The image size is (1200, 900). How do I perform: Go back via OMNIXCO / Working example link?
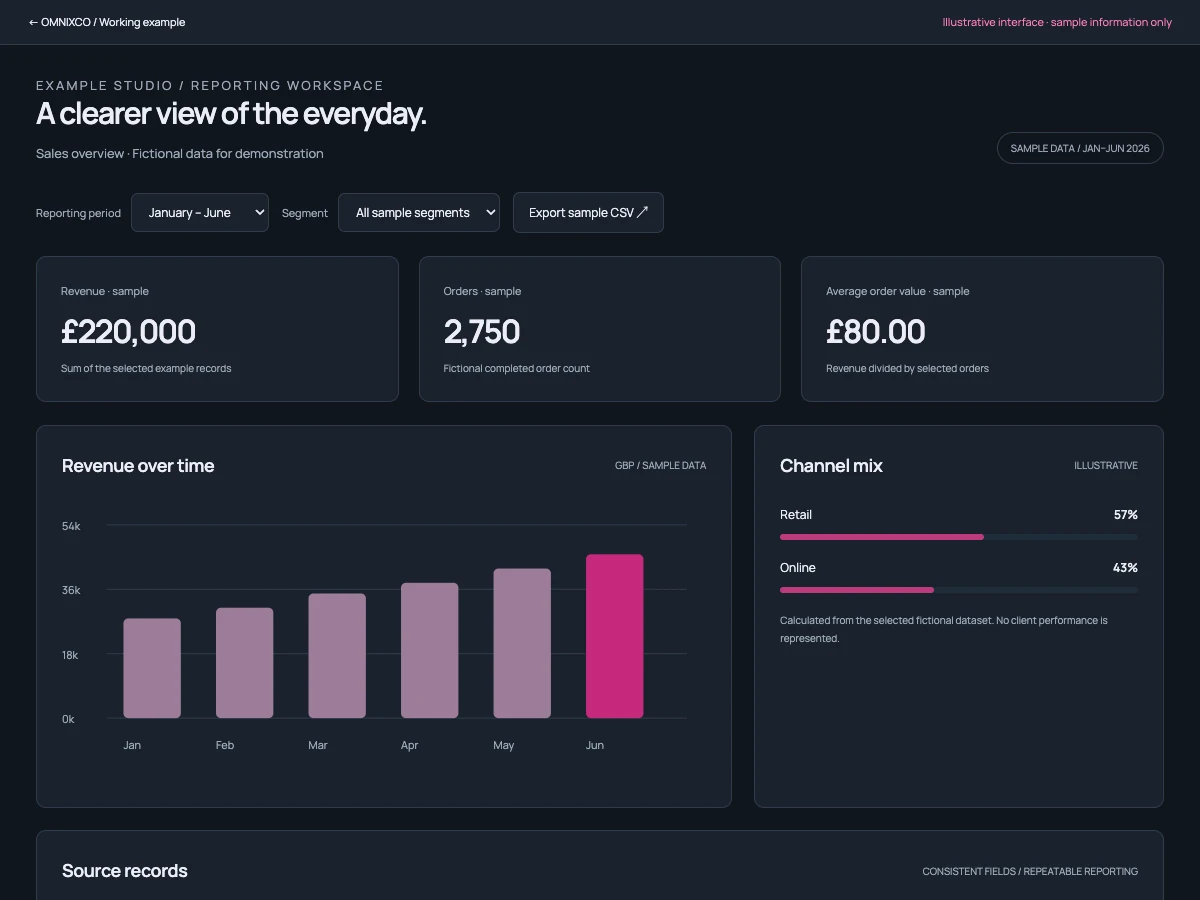[107, 22]
